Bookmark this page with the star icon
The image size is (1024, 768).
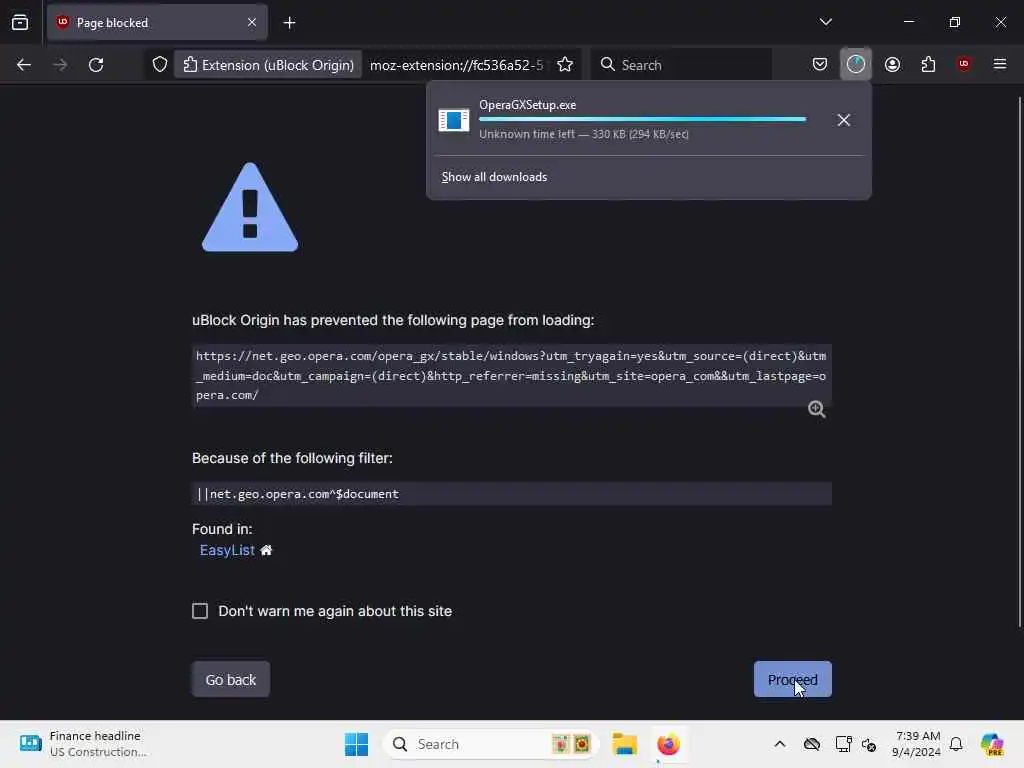[x=565, y=65]
